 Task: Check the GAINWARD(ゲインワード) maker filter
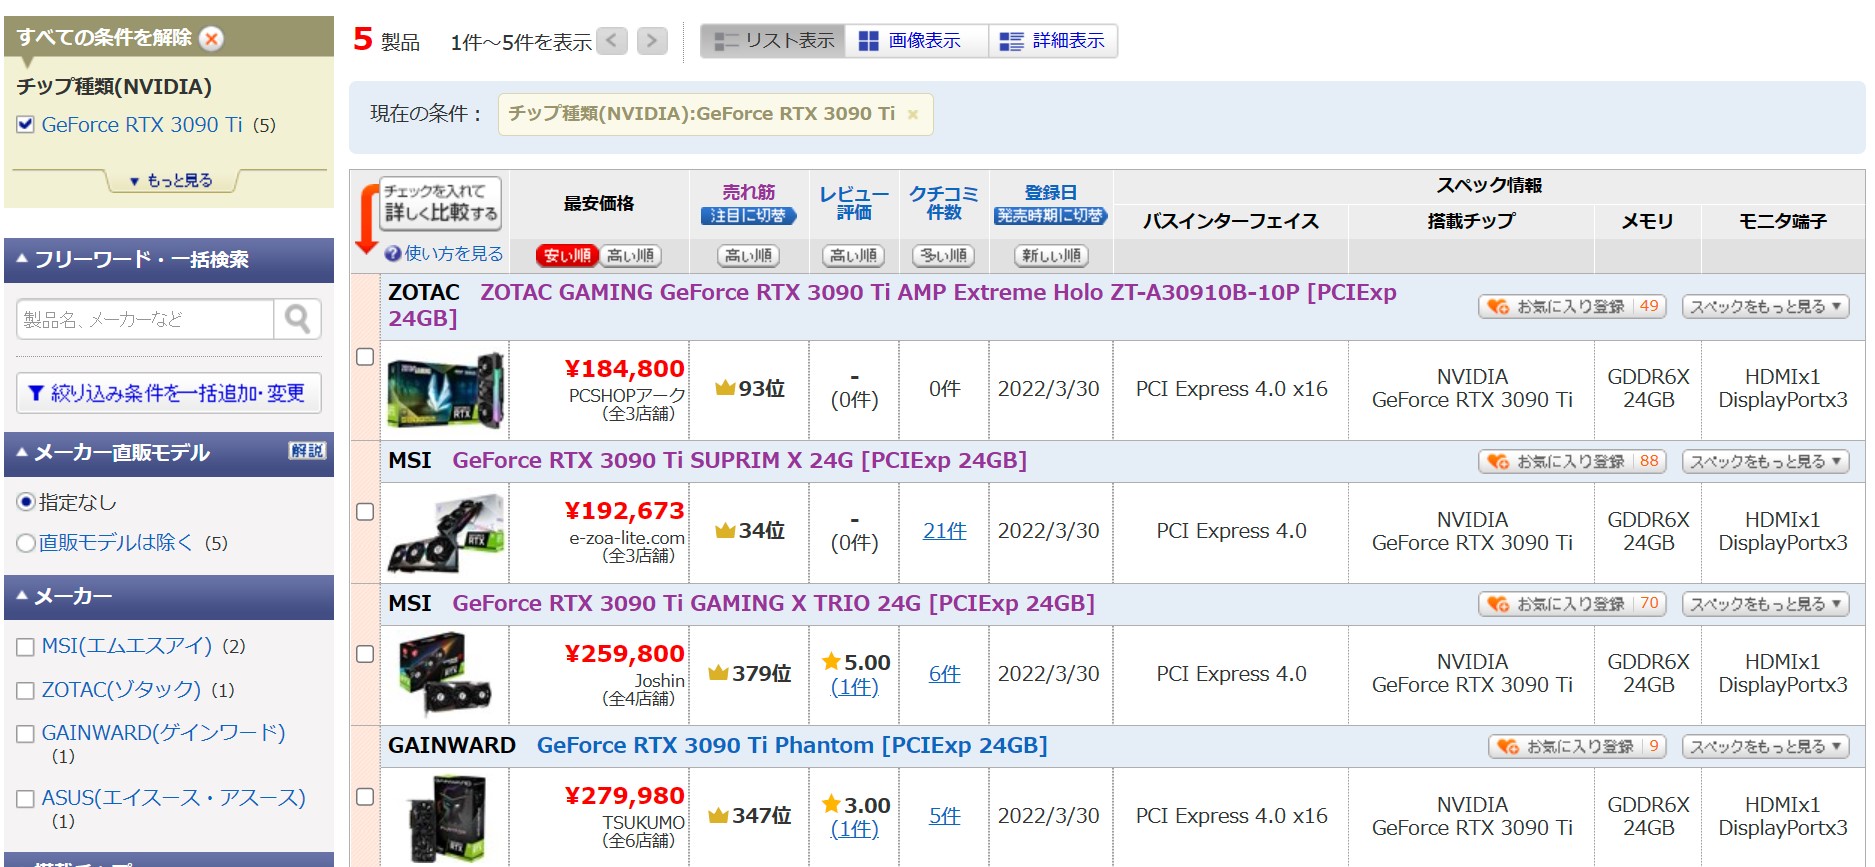(26, 734)
